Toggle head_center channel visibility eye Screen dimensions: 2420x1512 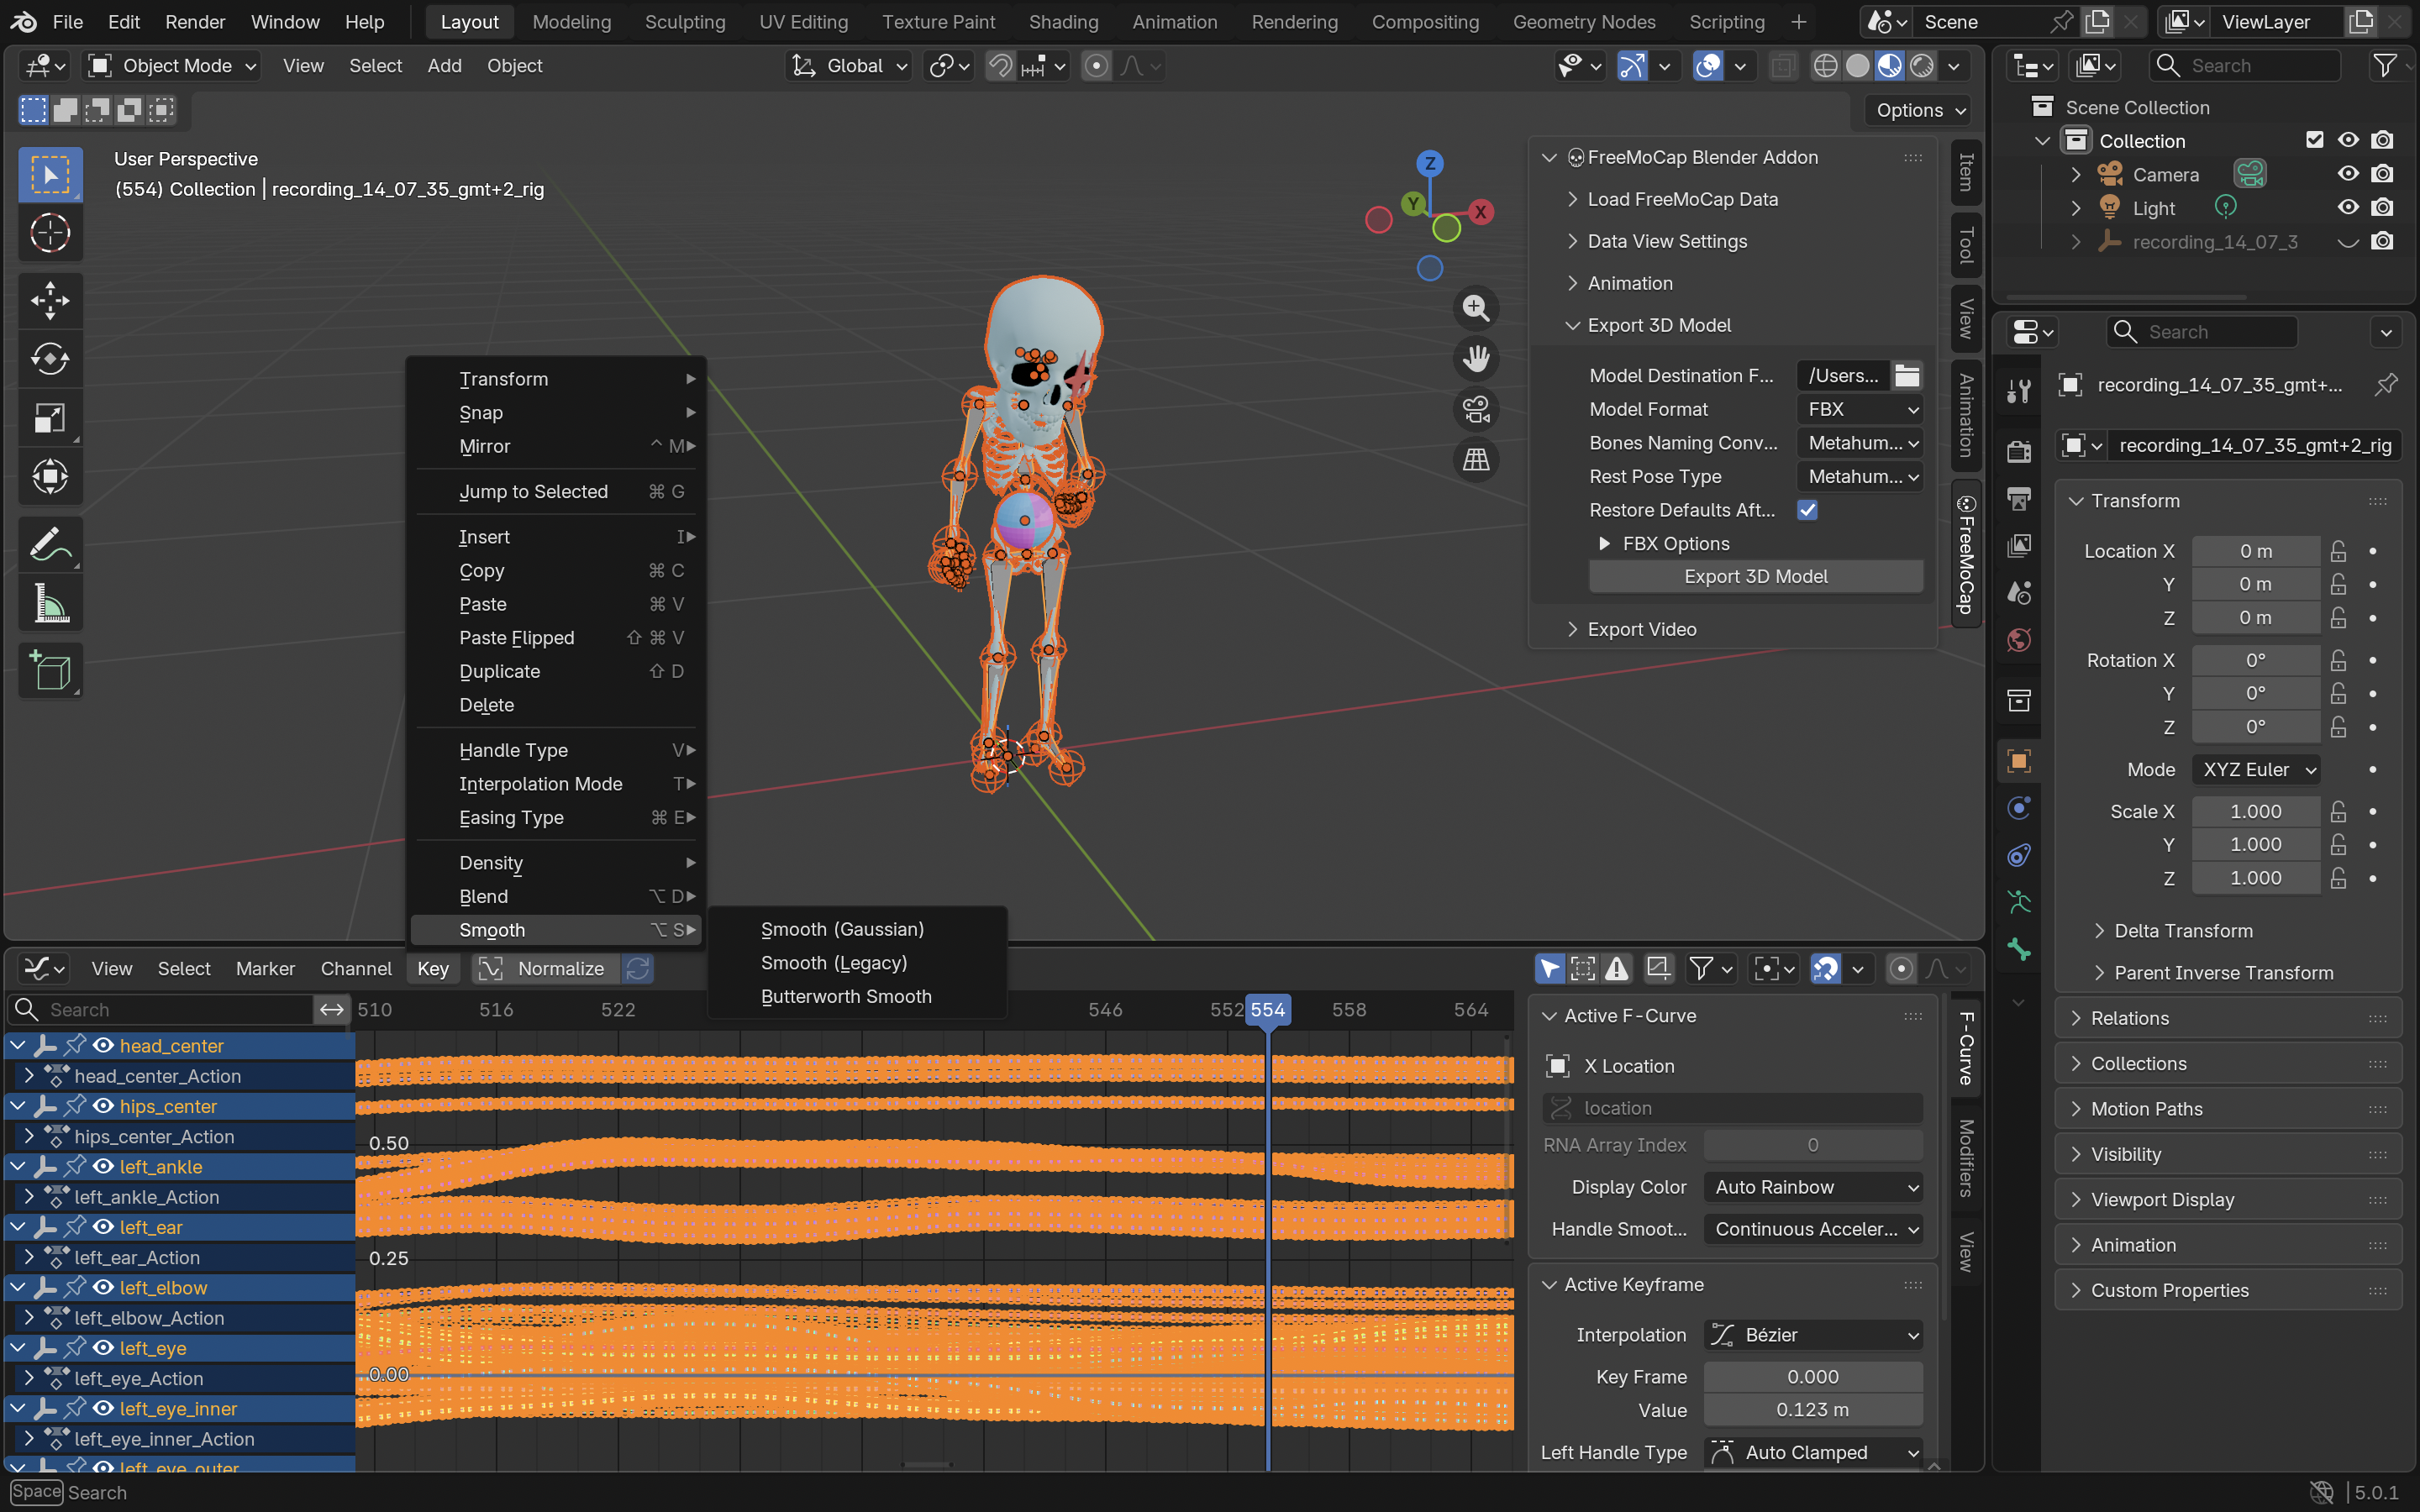click(103, 1045)
